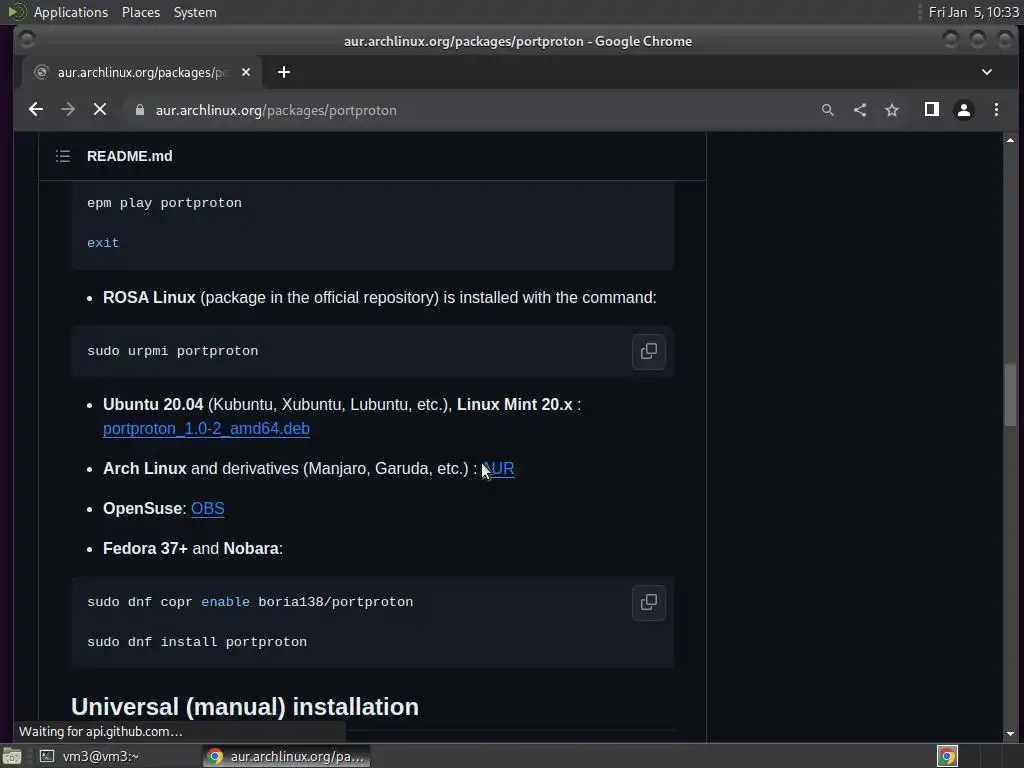Open the README outline icon

(63, 156)
